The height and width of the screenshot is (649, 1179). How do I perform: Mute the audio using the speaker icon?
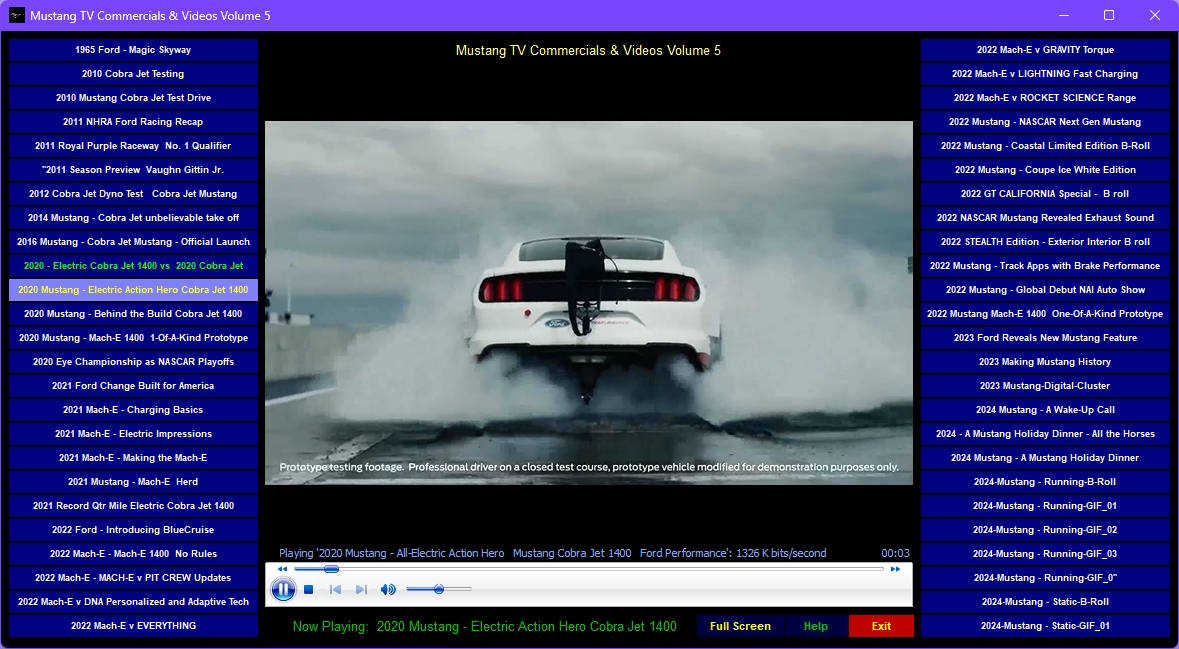pos(388,590)
